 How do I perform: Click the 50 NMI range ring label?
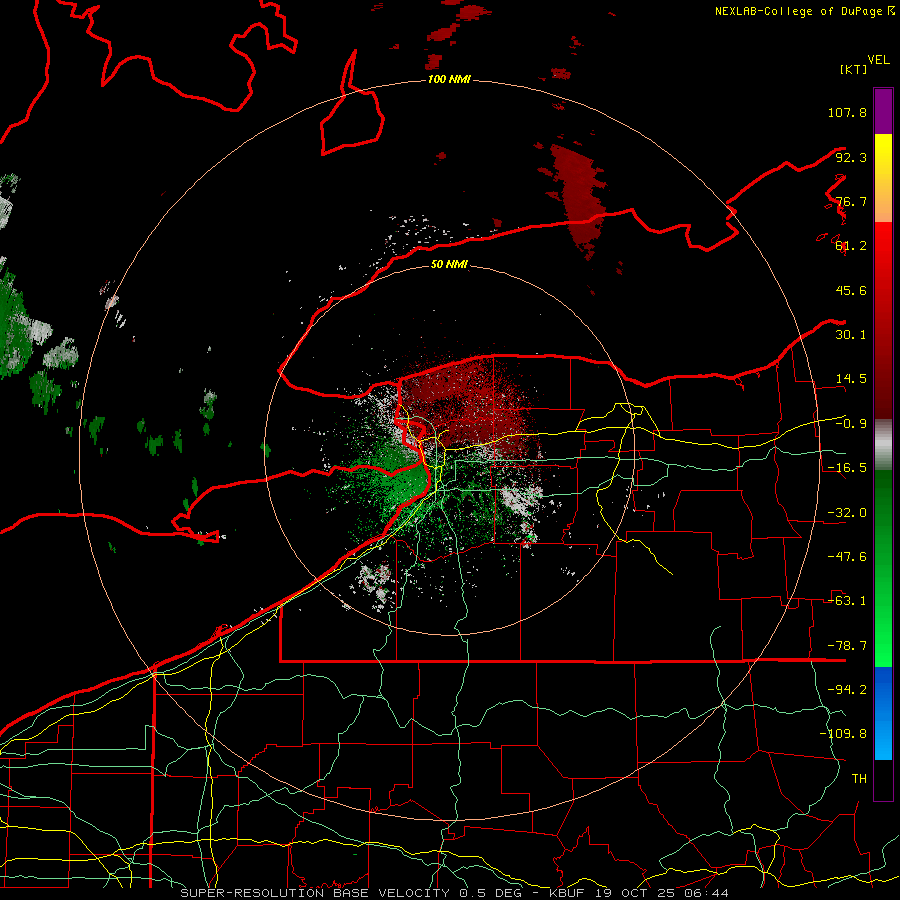(x=449, y=264)
